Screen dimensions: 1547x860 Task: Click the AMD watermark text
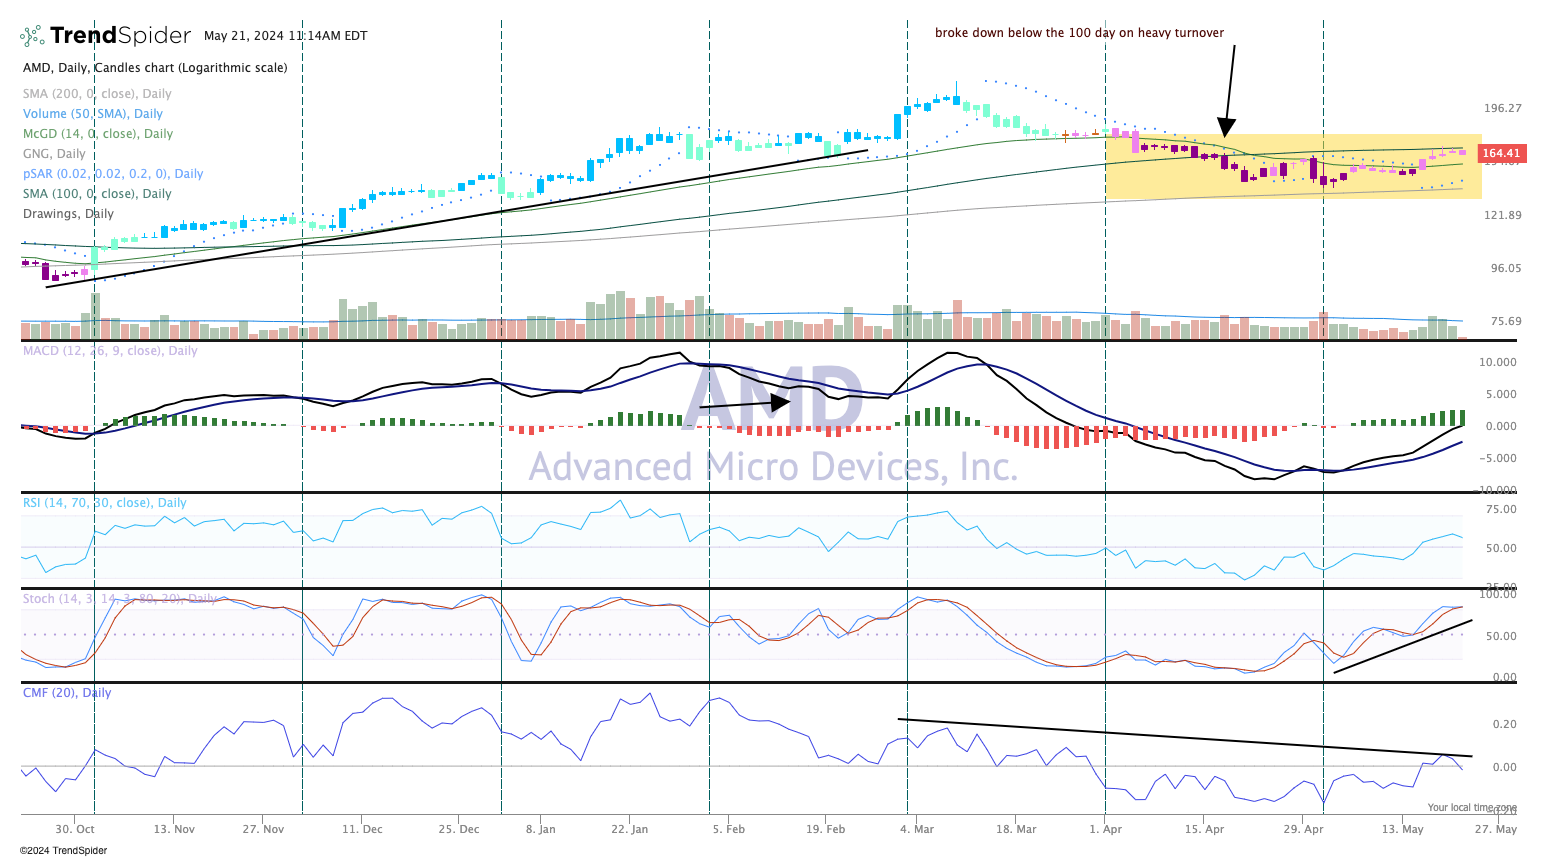(x=774, y=399)
